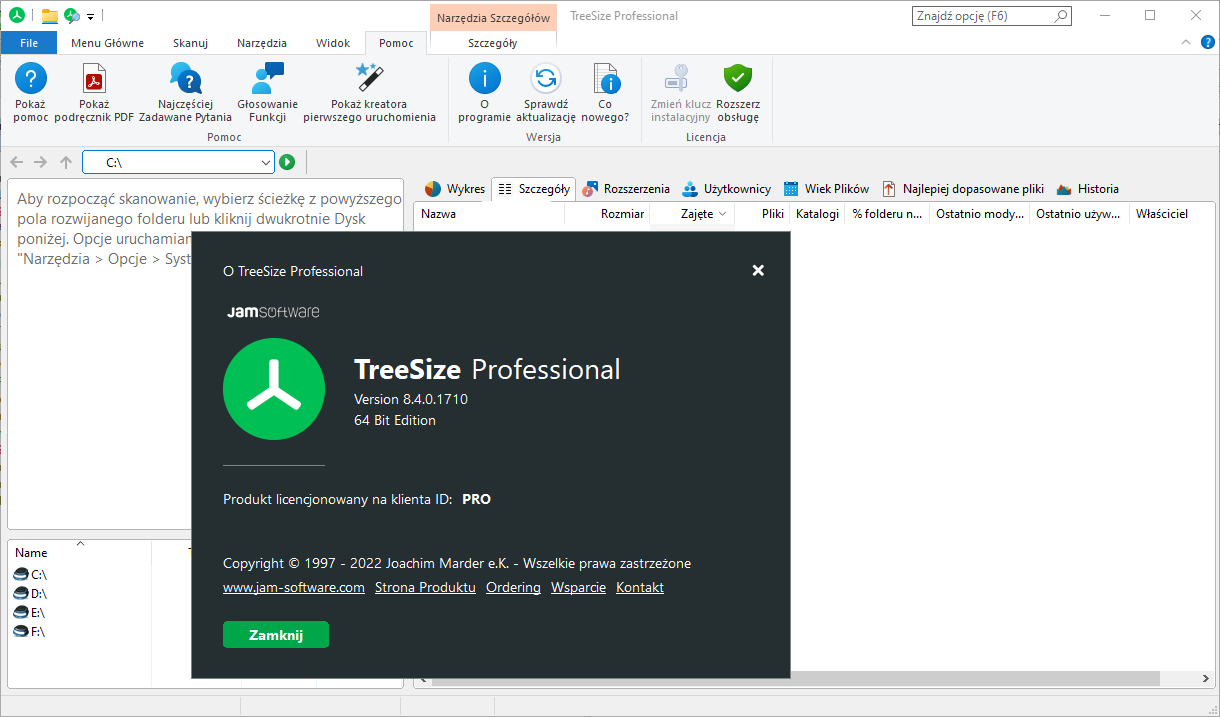The image size is (1220, 717).
Task: Click the Ordering link
Action: point(513,587)
